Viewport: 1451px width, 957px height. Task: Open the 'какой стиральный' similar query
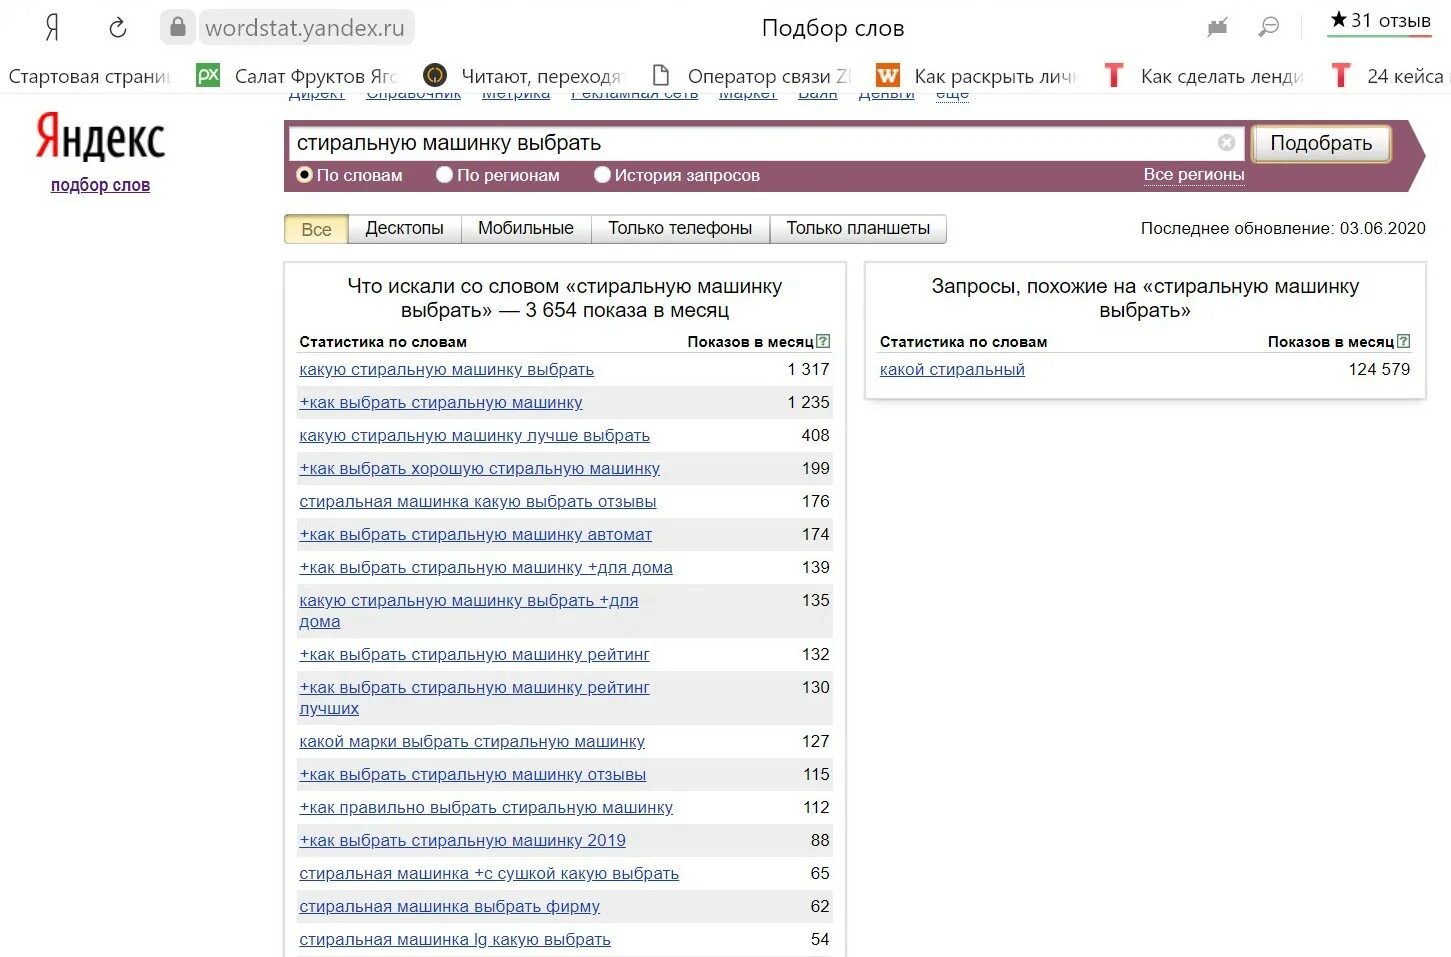click(952, 369)
